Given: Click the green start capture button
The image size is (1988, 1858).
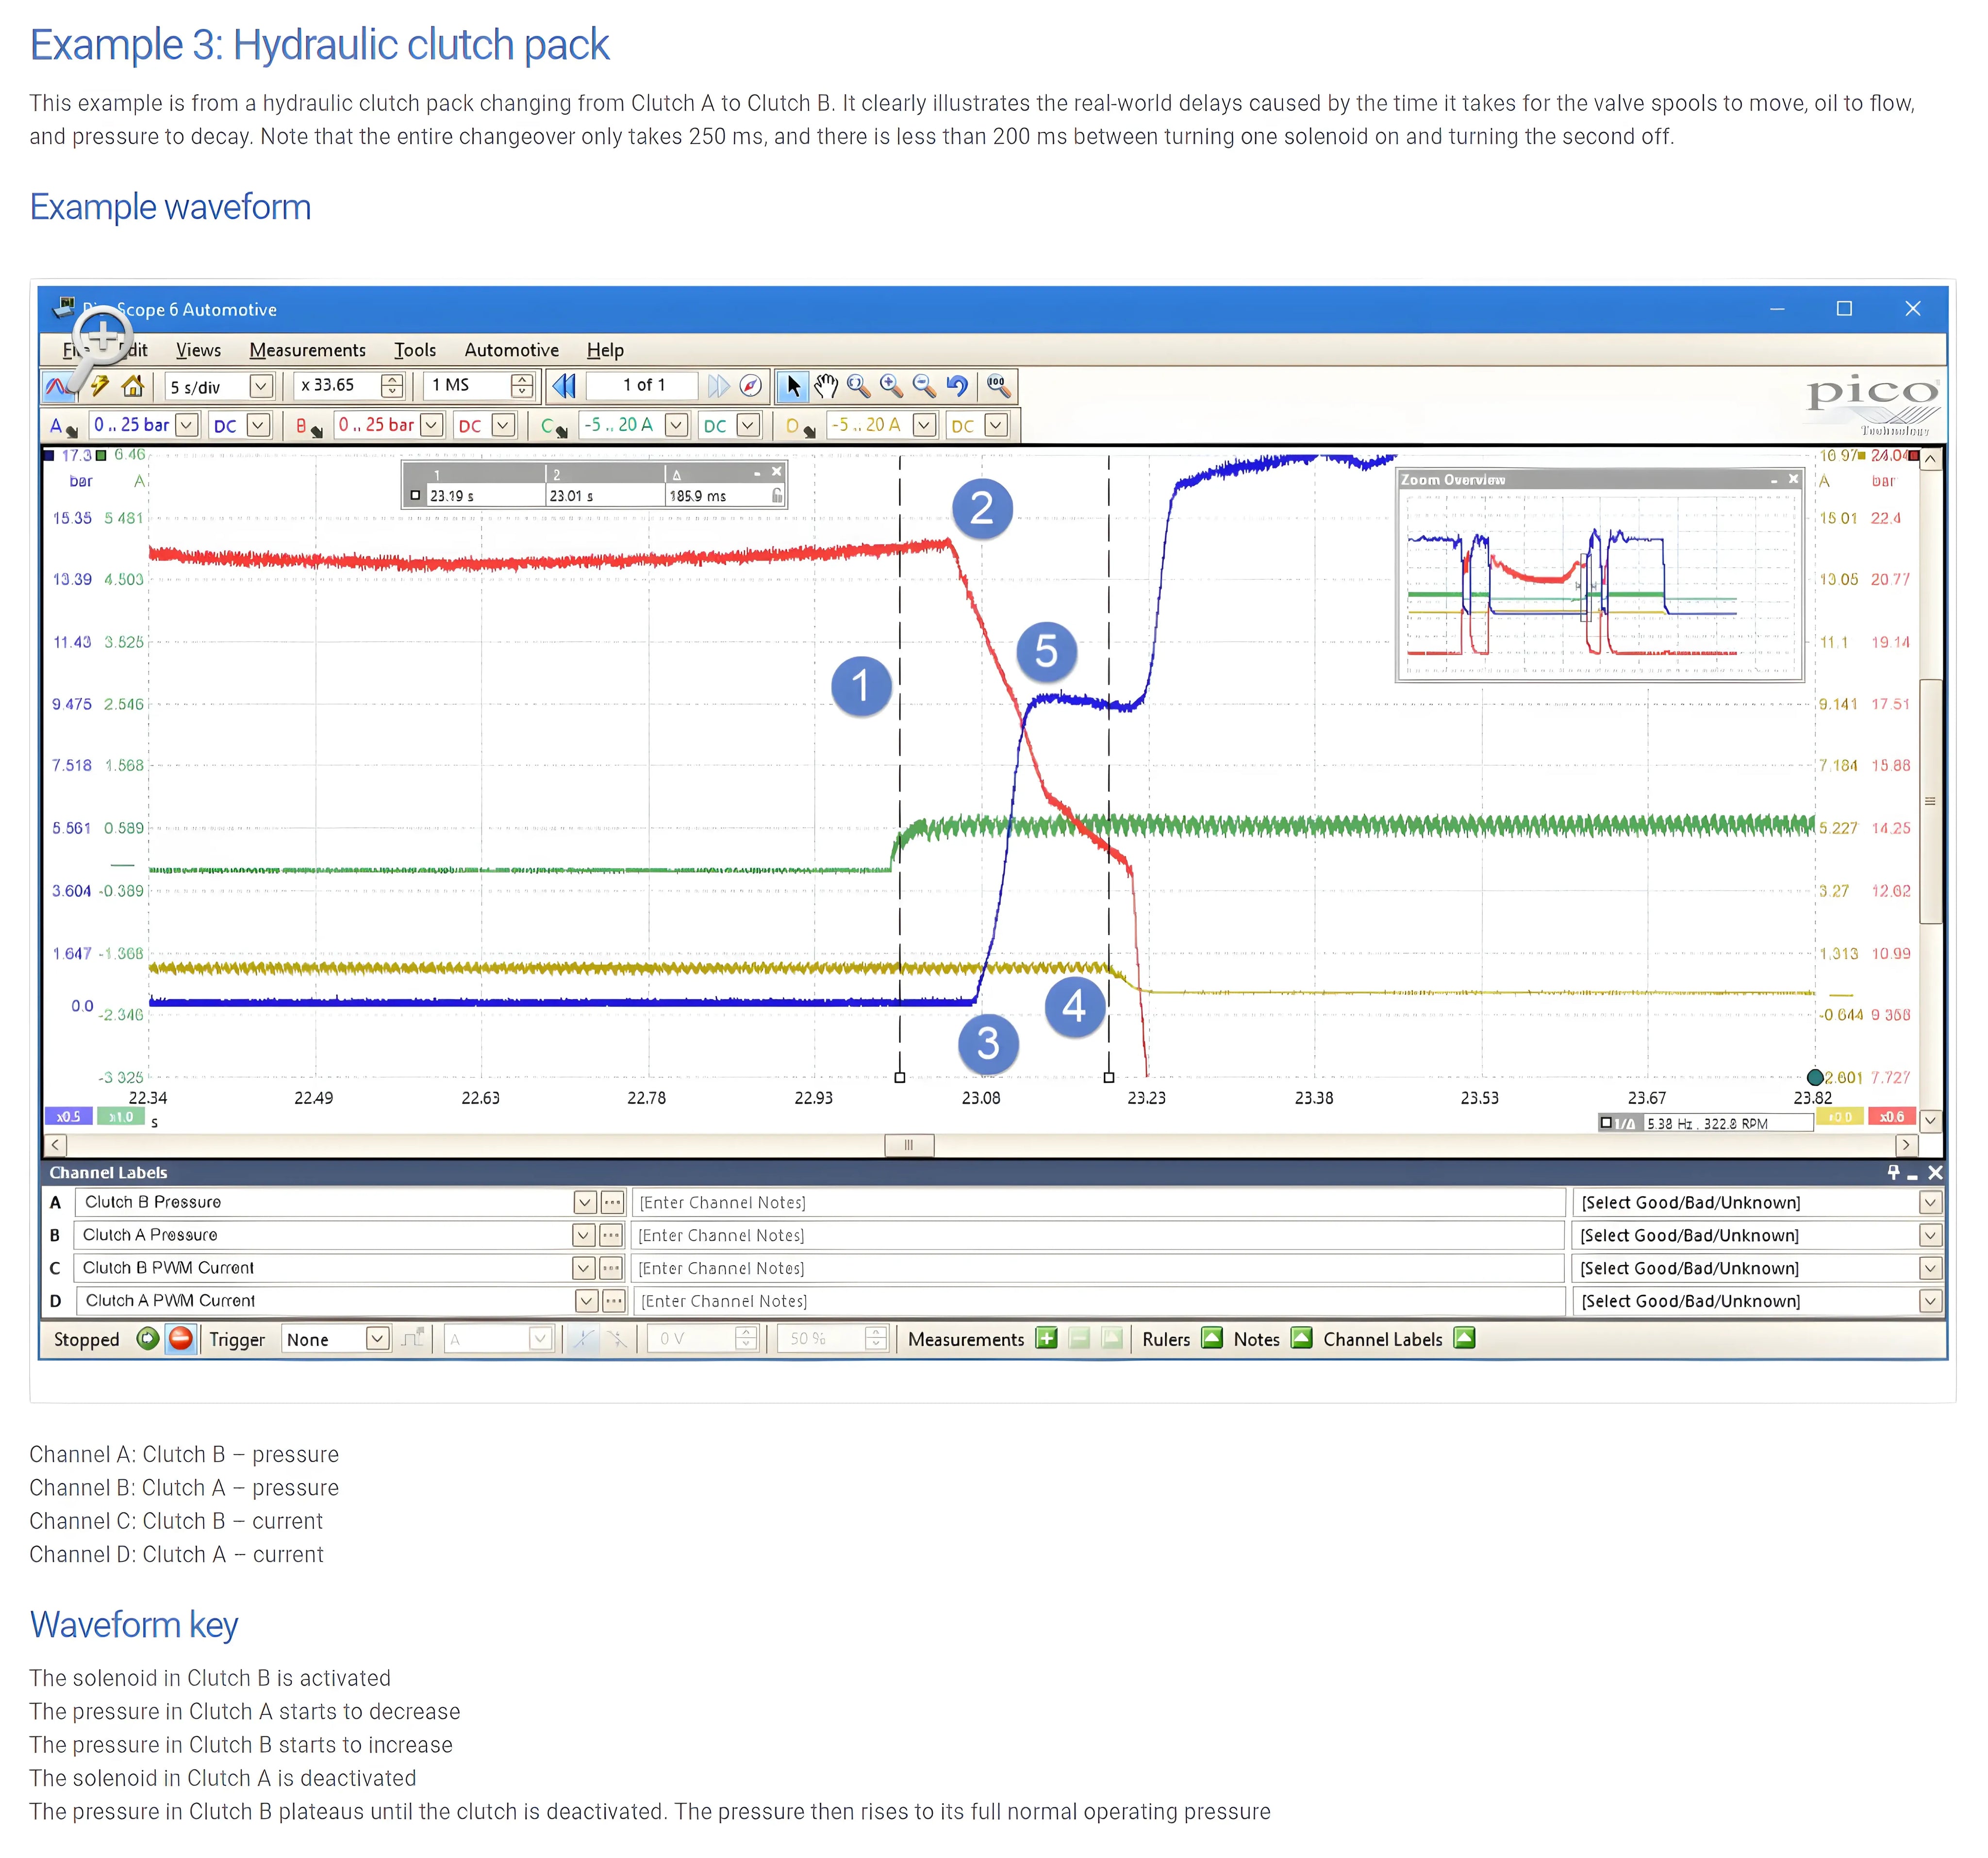Looking at the screenshot, I should [x=148, y=1339].
